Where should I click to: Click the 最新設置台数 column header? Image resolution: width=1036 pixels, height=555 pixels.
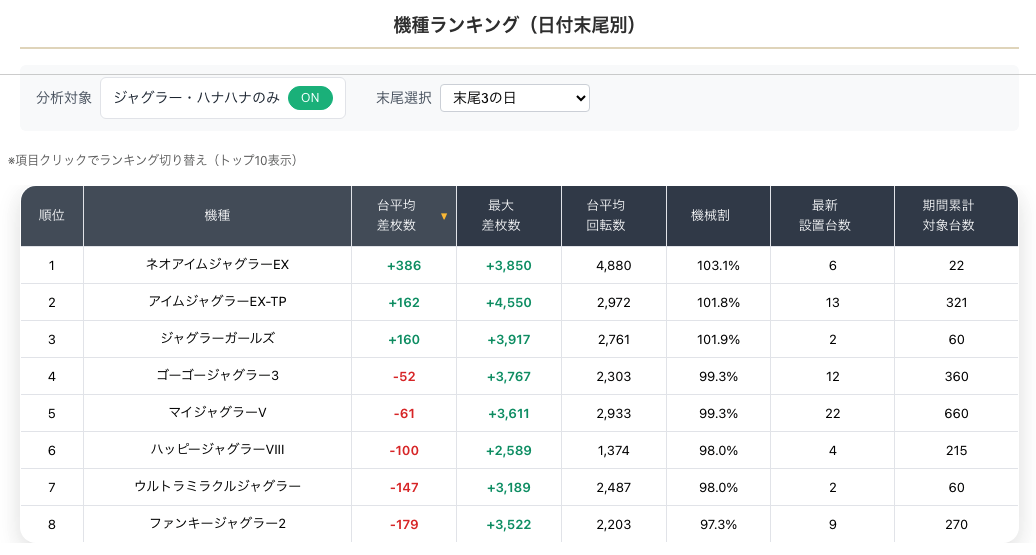832,216
